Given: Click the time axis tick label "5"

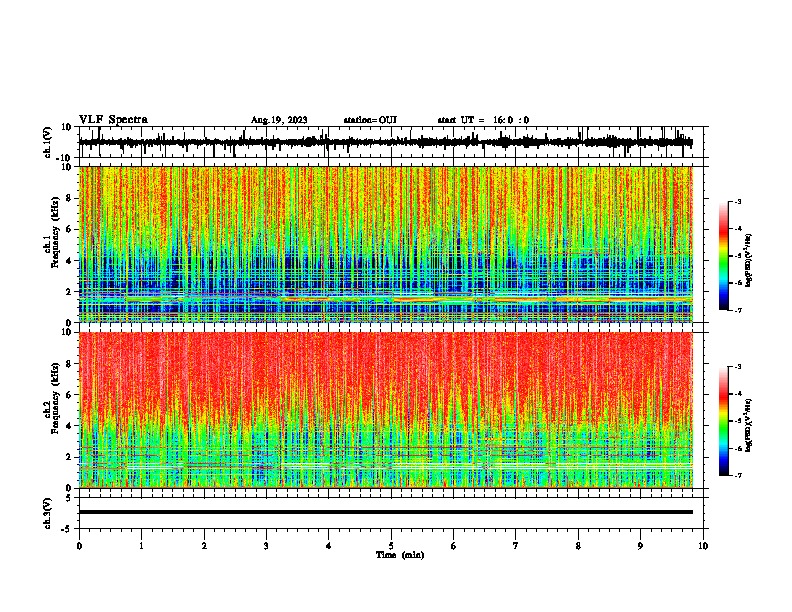Looking at the screenshot, I should 391,546.
